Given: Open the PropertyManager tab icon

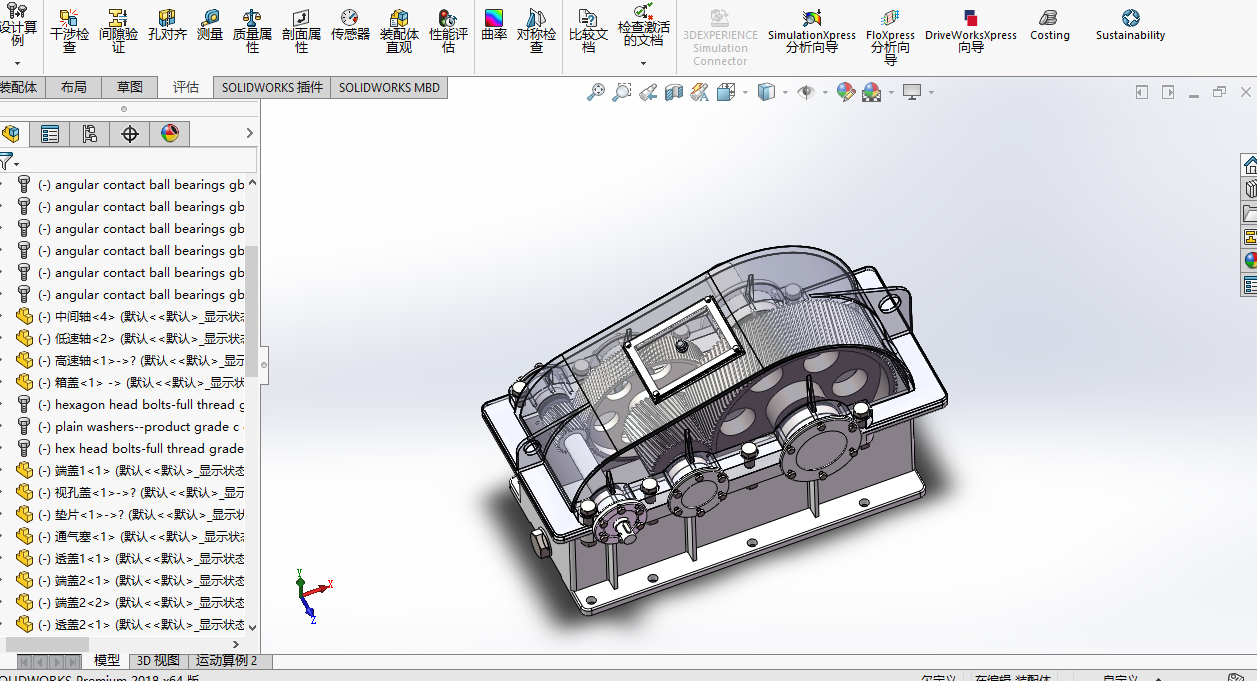Looking at the screenshot, I should [x=50, y=134].
